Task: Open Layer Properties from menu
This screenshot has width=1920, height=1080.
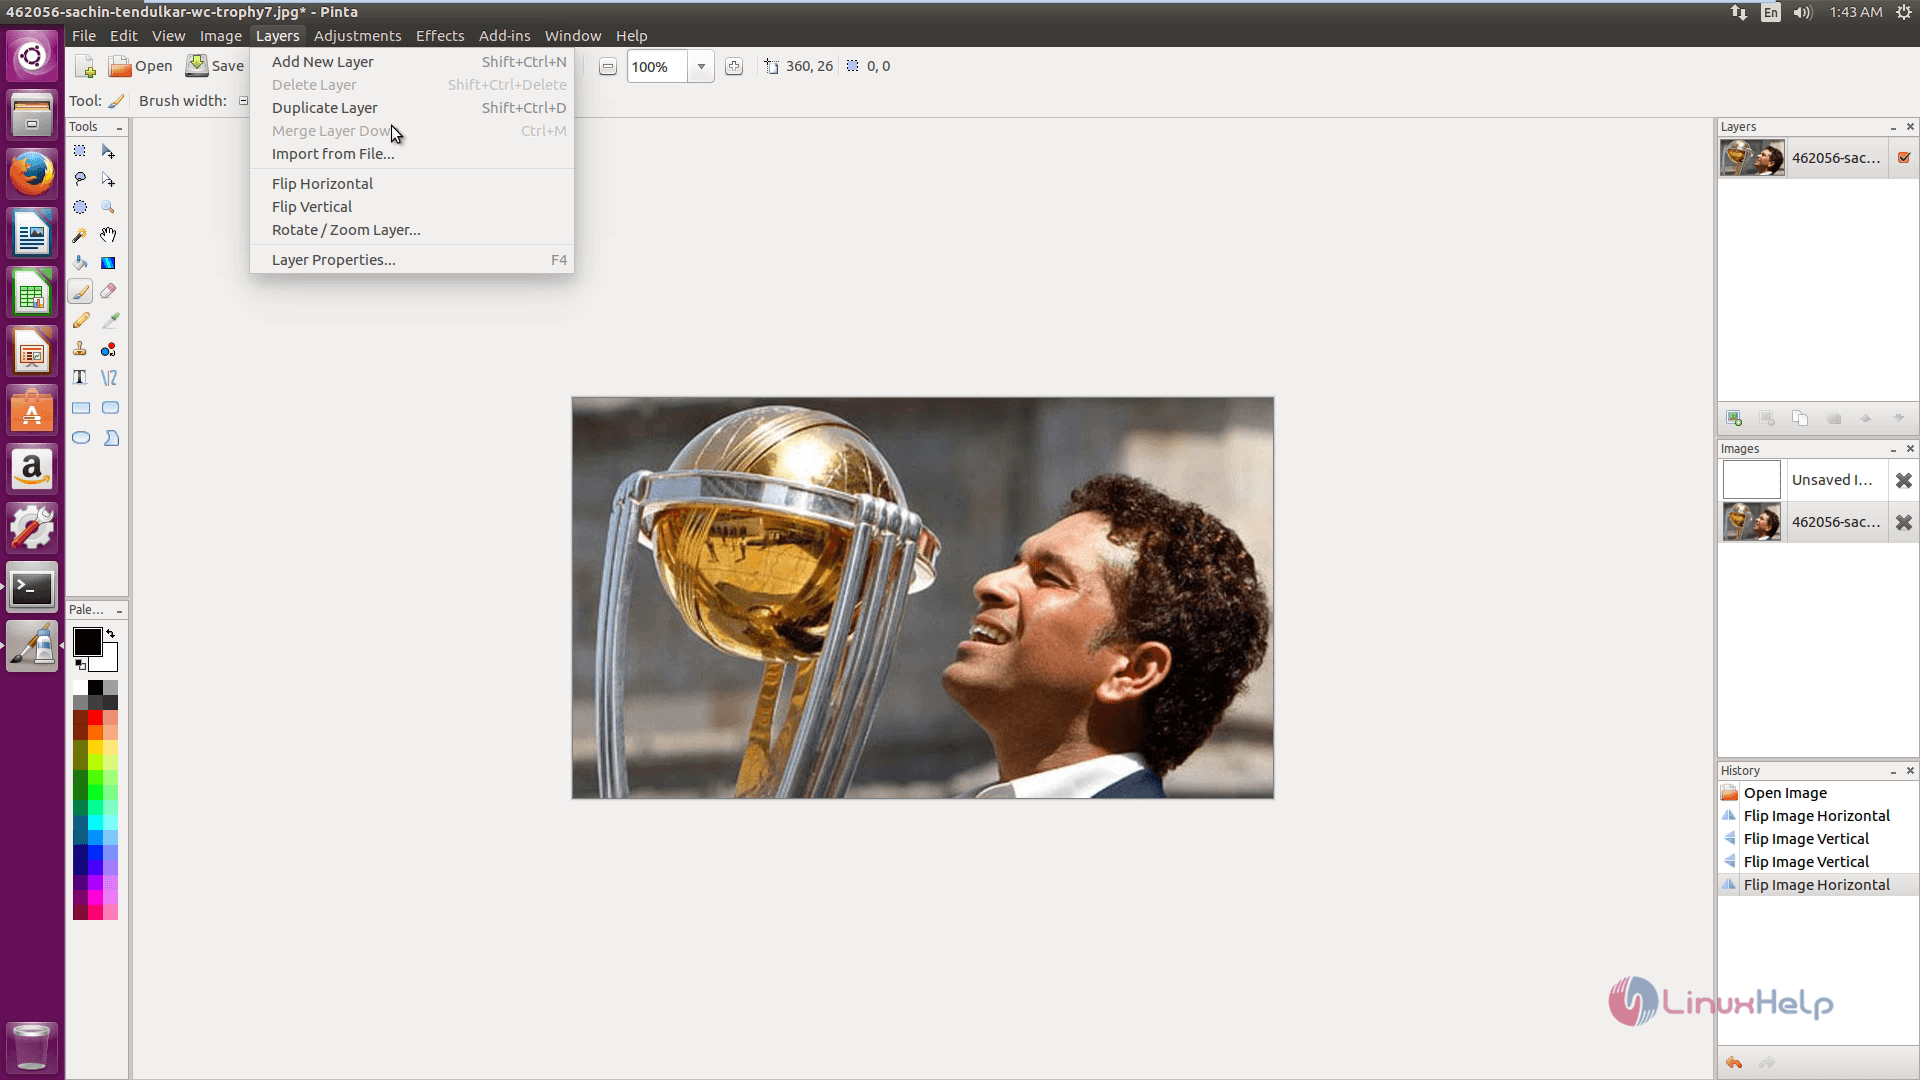Action: [x=412, y=260]
